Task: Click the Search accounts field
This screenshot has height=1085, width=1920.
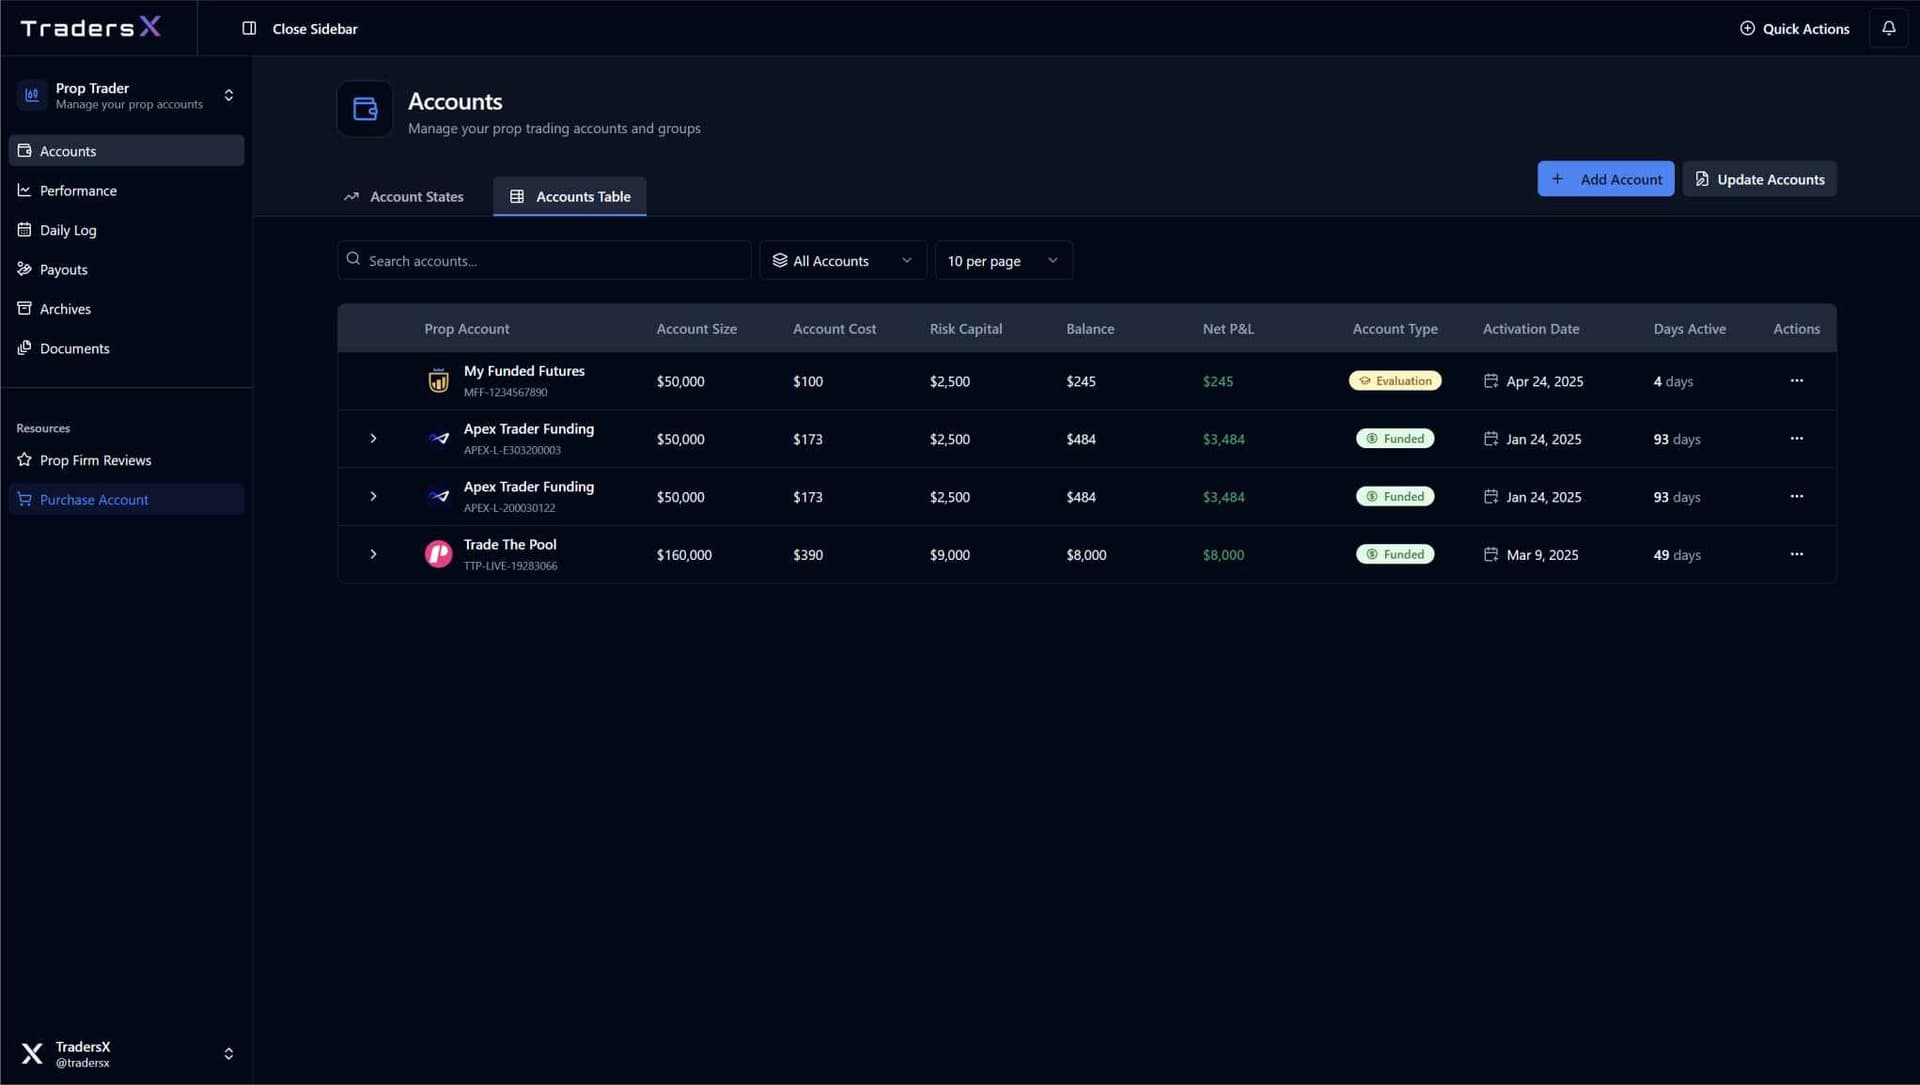Action: coord(544,260)
